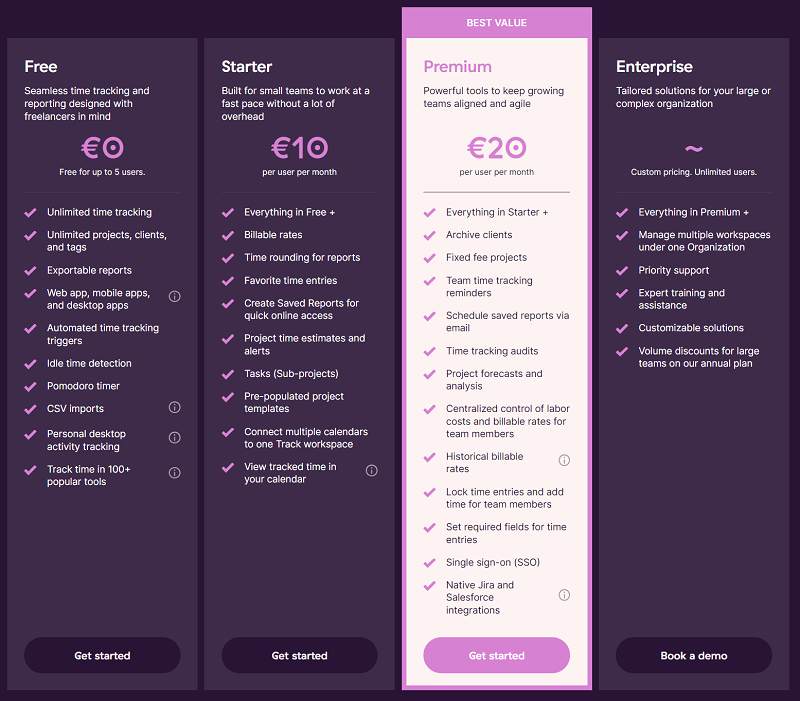Open info for Native Jira and Salesforce integrations
Viewport: 800px width, 701px height.
(x=564, y=594)
